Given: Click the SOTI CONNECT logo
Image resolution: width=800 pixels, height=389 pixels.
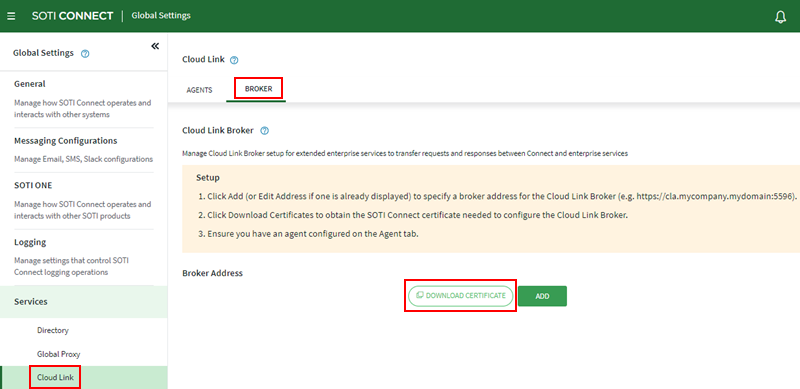Looking at the screenshot, I should point(72,16).
